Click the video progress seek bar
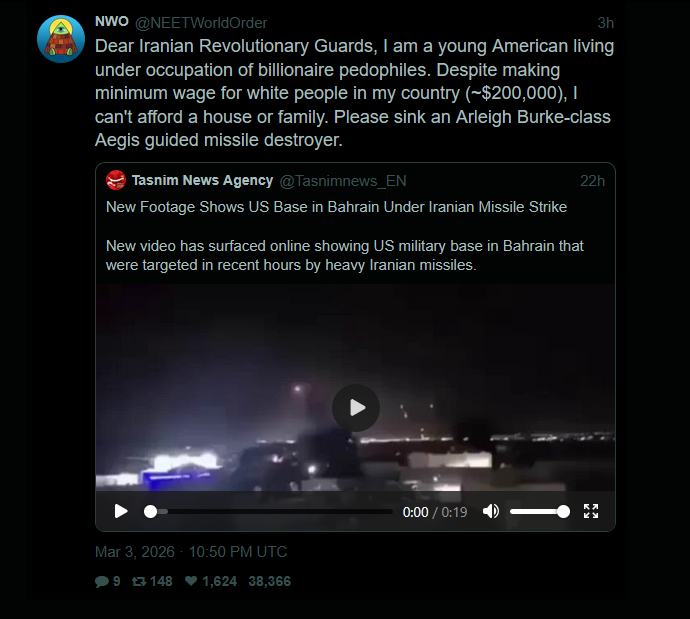Image resolution: width=690 pixels, height=619 pixels. (268, 512)
